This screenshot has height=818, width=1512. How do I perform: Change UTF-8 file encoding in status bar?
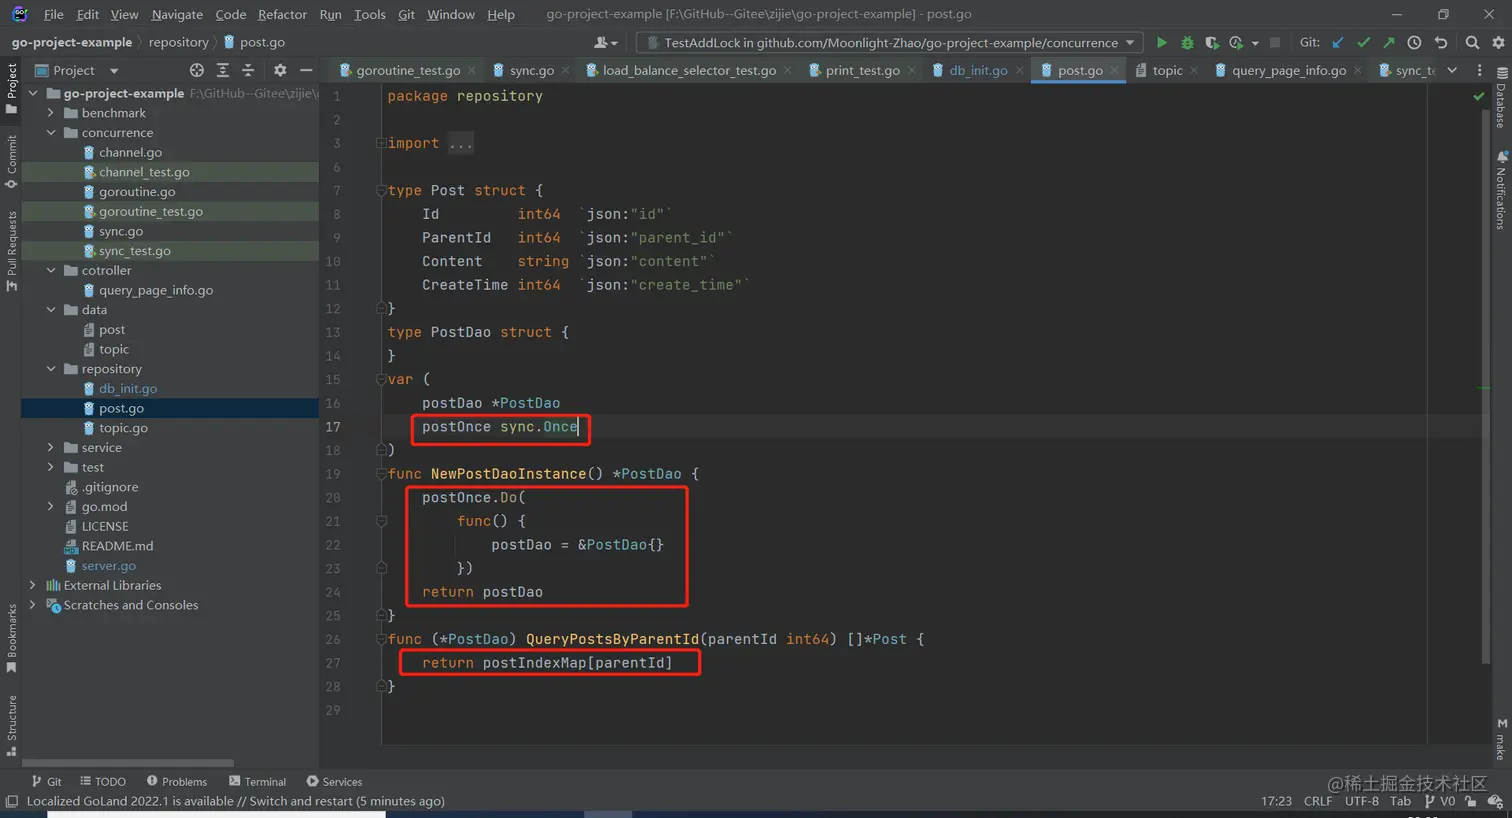pos(1362,801)
